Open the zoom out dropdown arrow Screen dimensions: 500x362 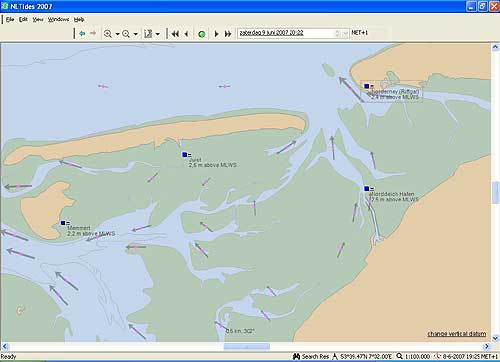coord(135,34)
